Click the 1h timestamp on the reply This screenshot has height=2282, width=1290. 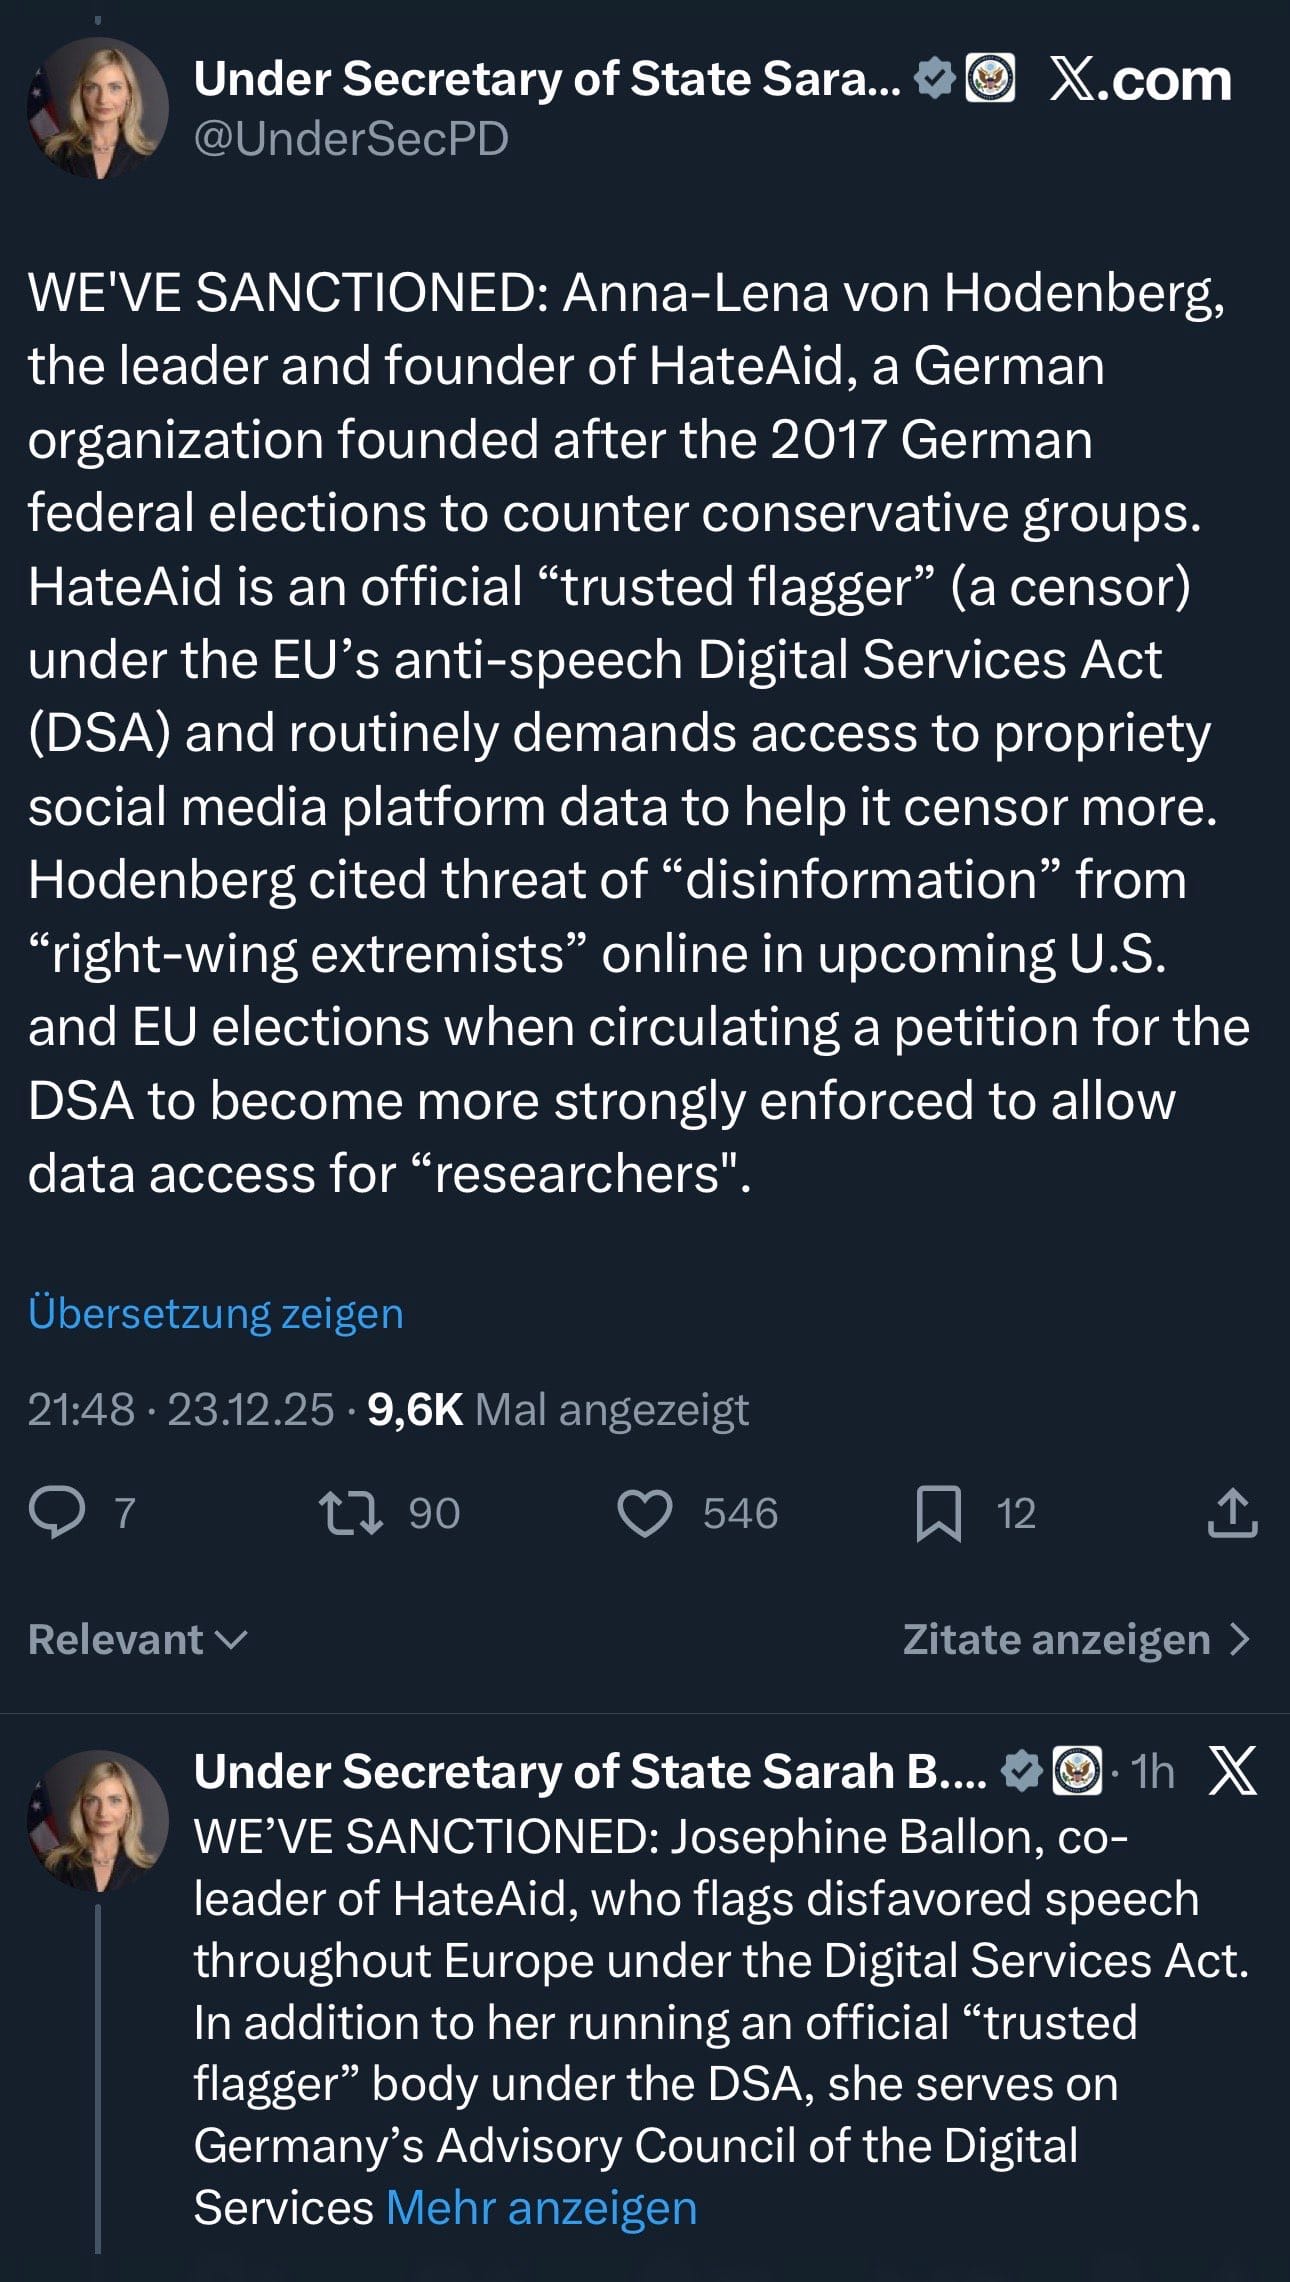coord(1153,1771)
